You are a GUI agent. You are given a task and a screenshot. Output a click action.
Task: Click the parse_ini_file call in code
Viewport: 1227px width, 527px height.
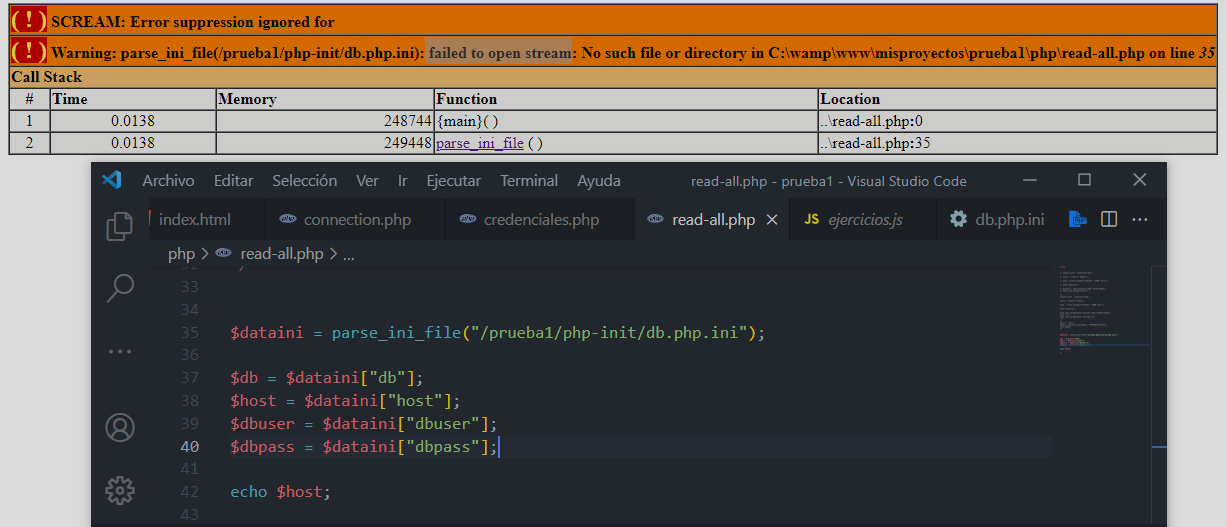tap(396, 333)
